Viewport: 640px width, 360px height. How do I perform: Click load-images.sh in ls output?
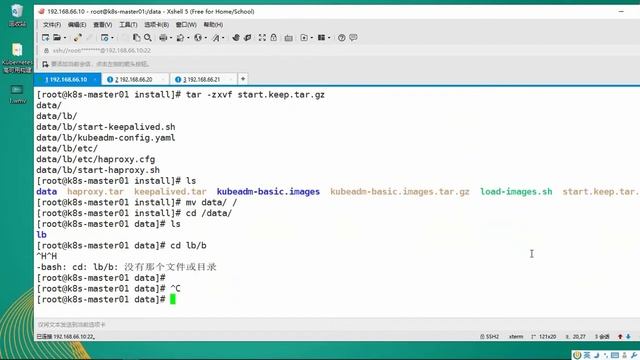coord(516,191)
